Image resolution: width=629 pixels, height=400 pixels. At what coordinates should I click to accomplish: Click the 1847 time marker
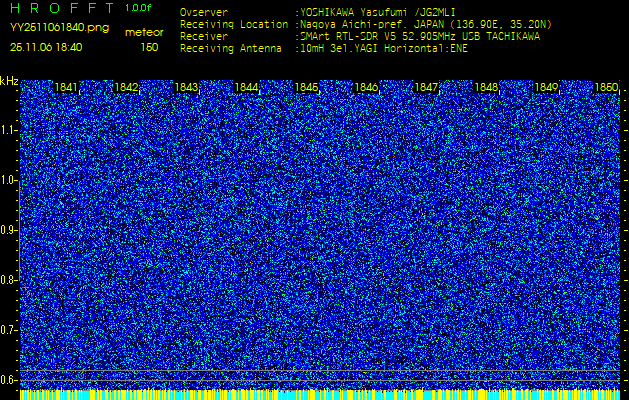[x=426, y=87]
